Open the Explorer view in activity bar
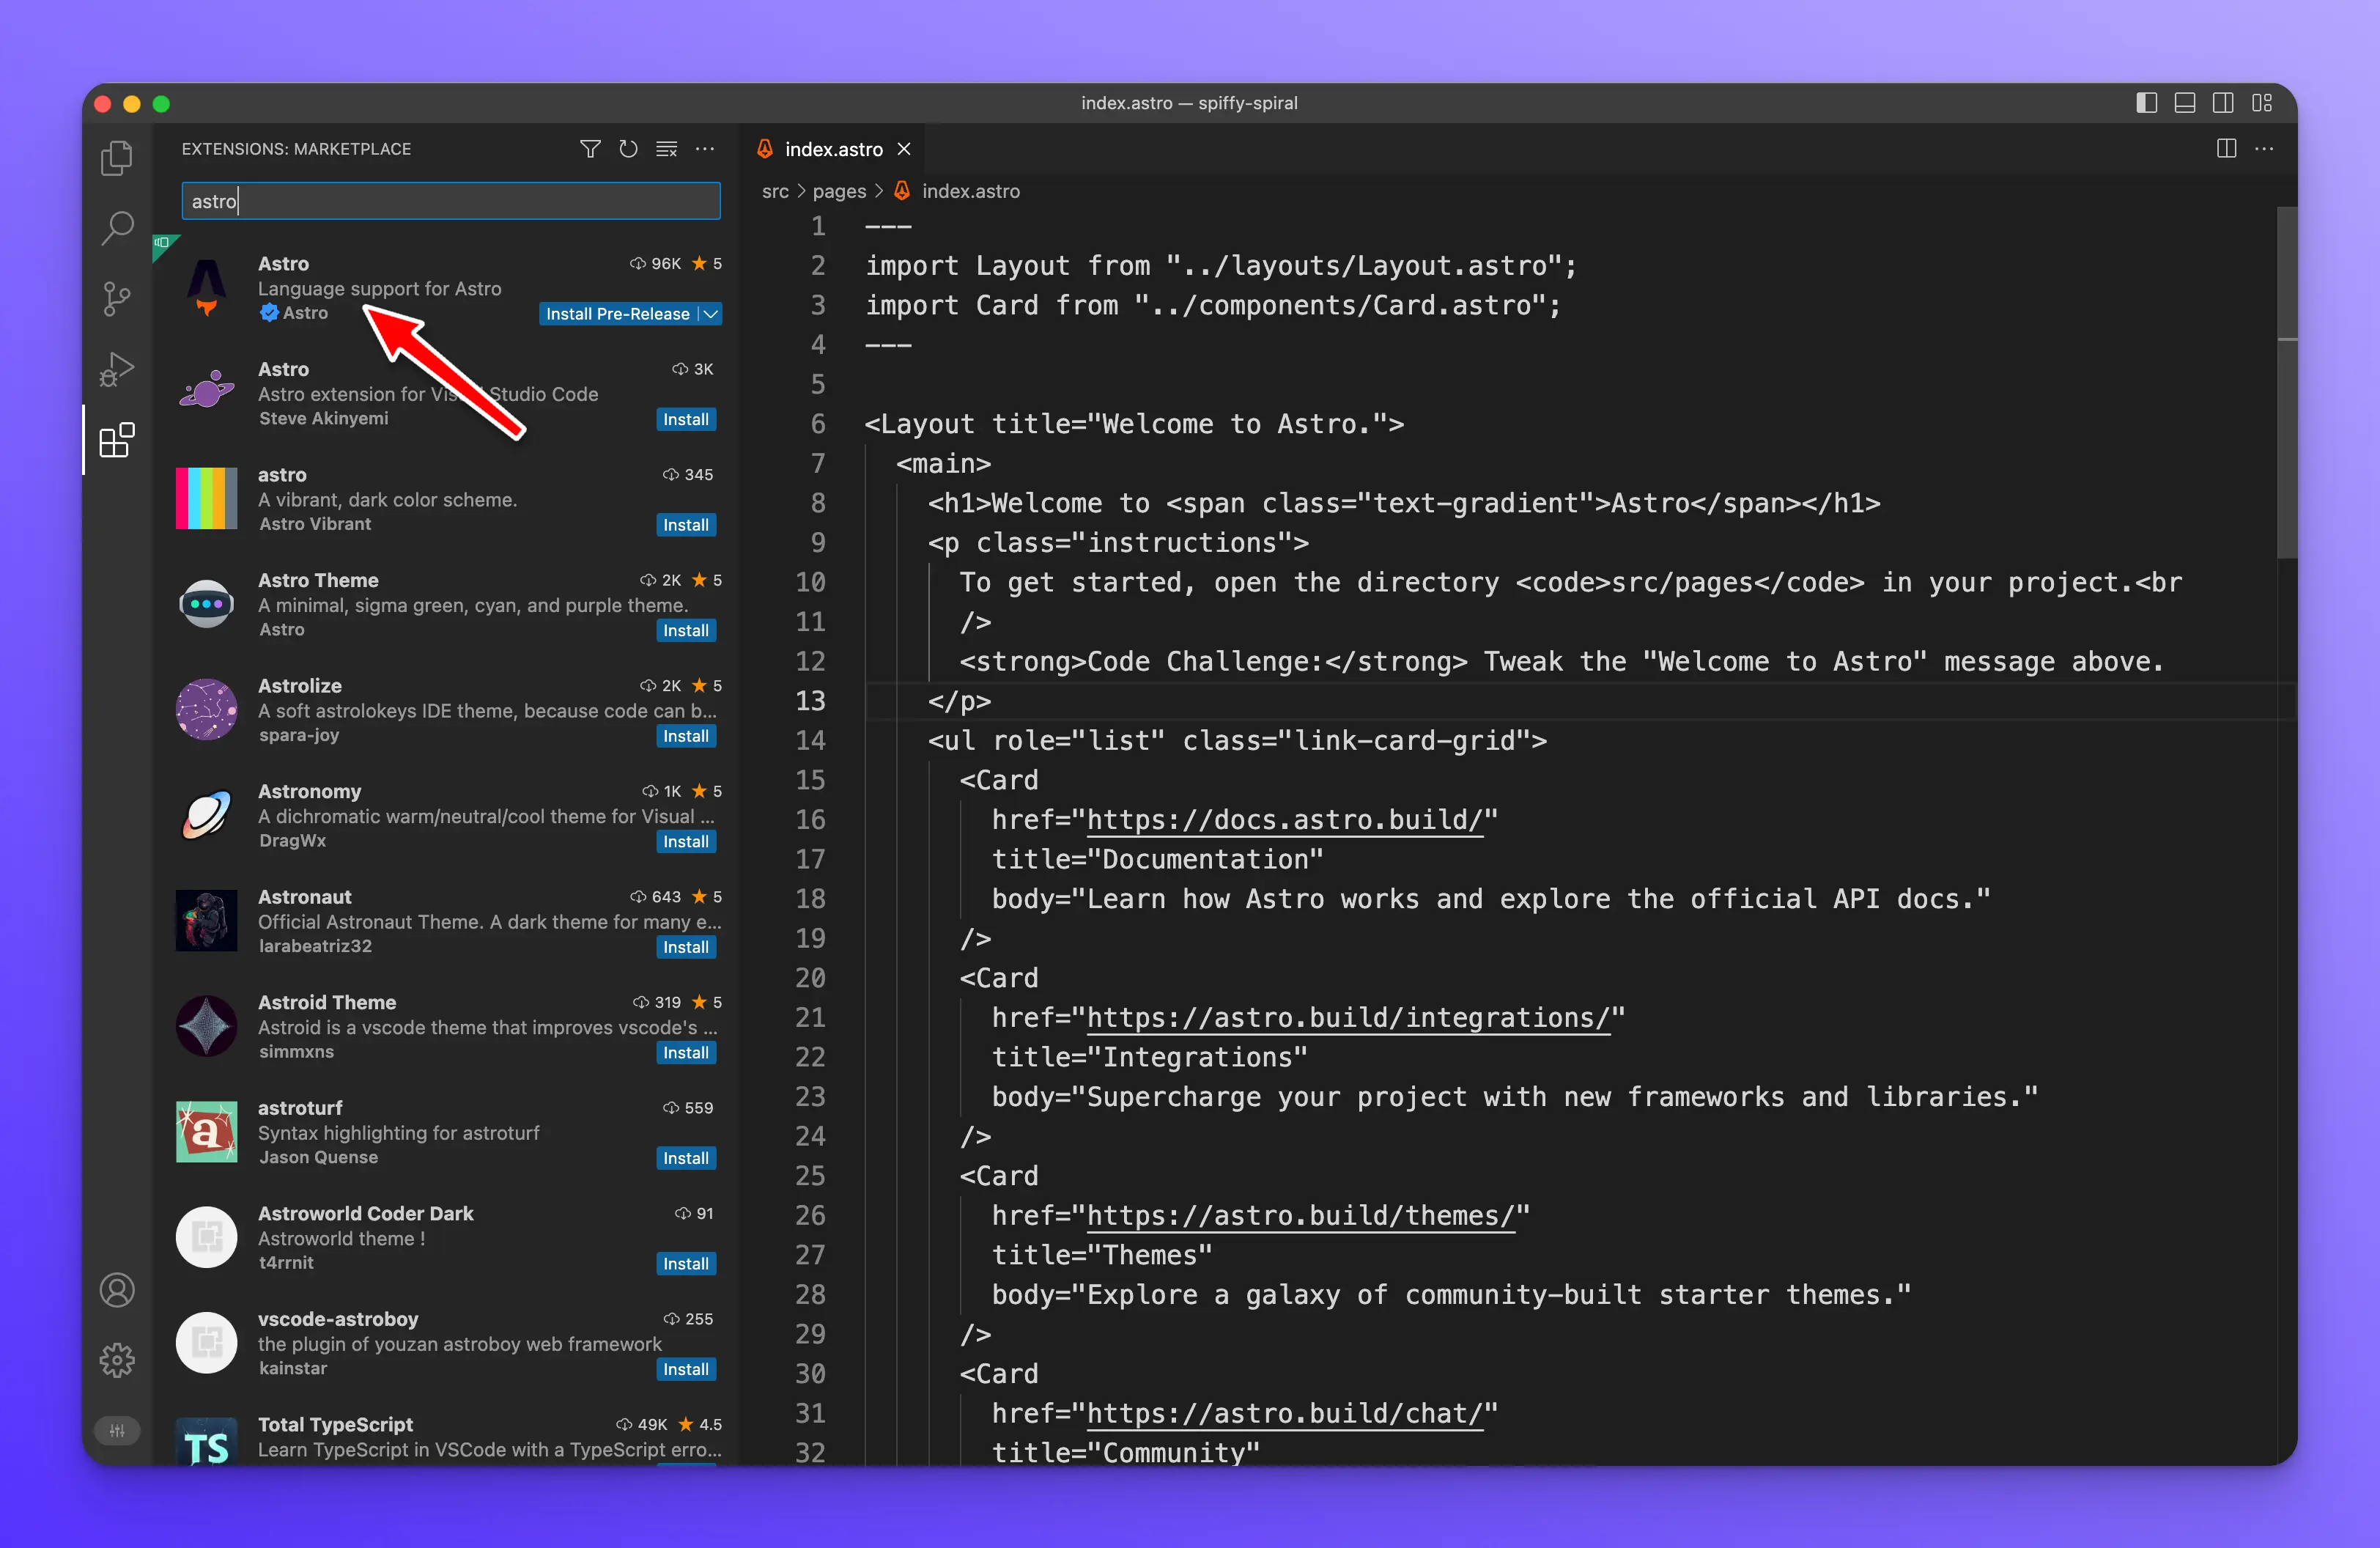 tap(117, 158)
